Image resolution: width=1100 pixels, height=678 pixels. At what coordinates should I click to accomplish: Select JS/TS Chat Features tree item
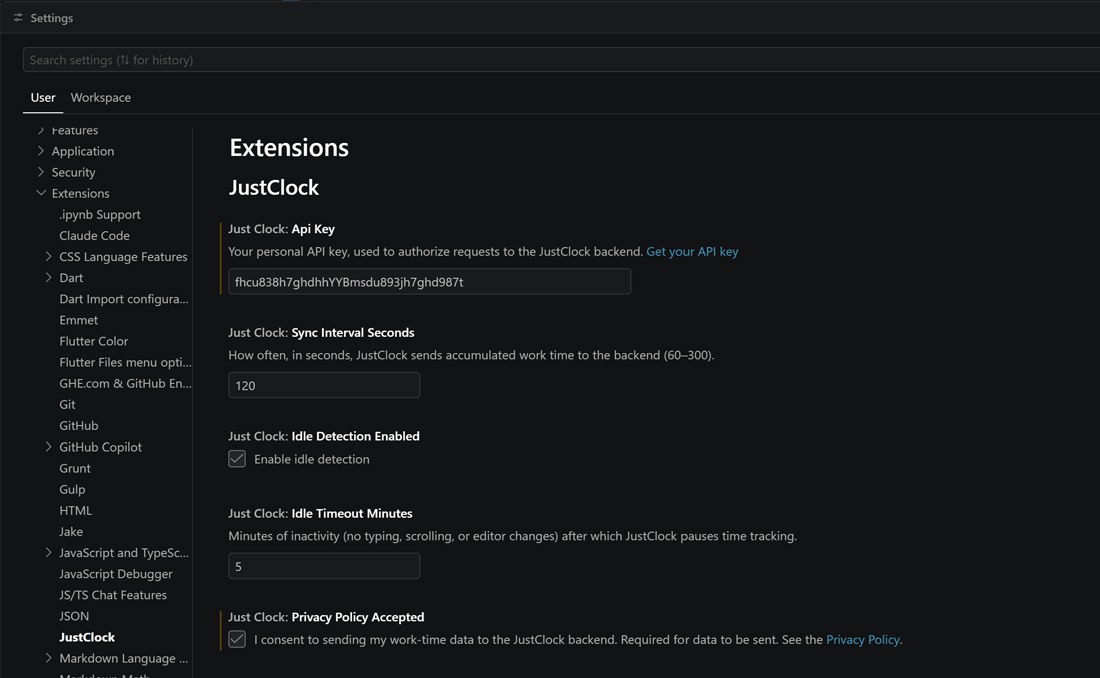click(x=113, y=595)
